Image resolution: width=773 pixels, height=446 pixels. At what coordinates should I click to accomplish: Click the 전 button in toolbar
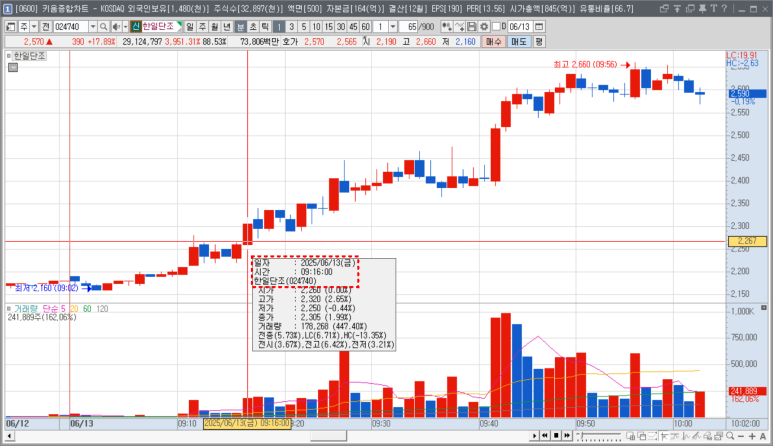45,27
